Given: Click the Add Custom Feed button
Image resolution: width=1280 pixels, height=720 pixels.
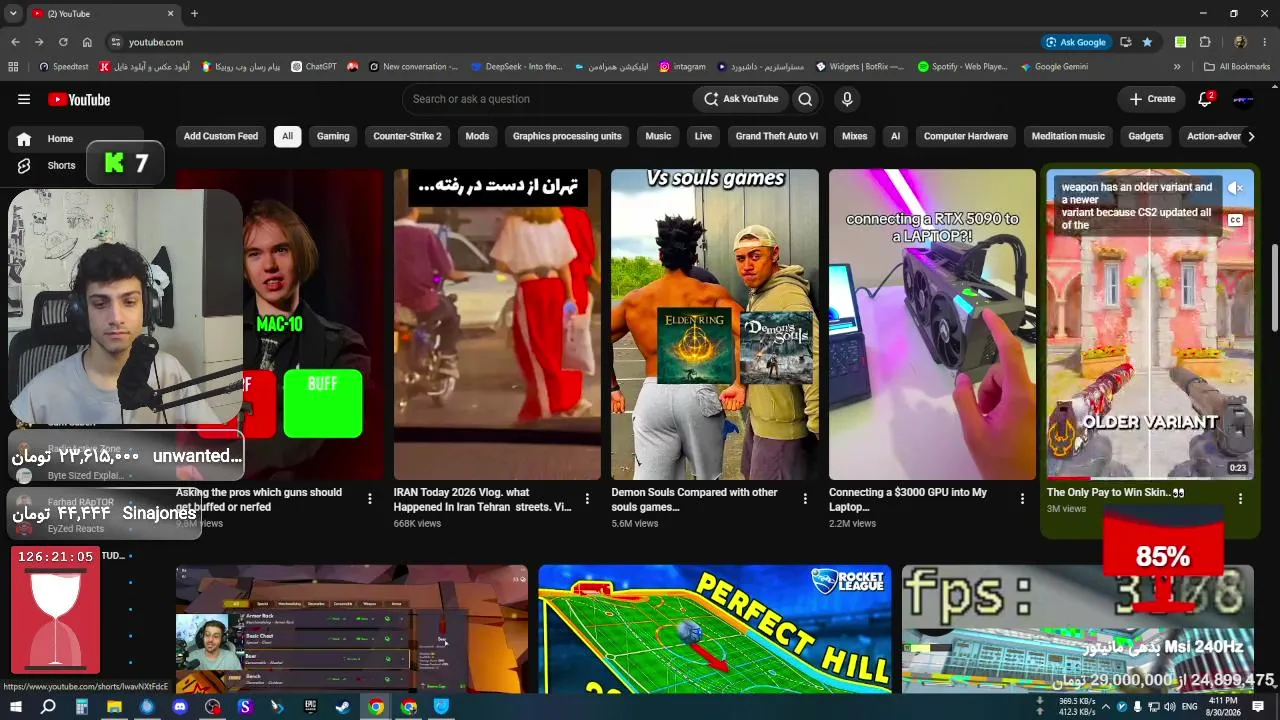Looking at the screenshot, I should click(x=221, y=136).
